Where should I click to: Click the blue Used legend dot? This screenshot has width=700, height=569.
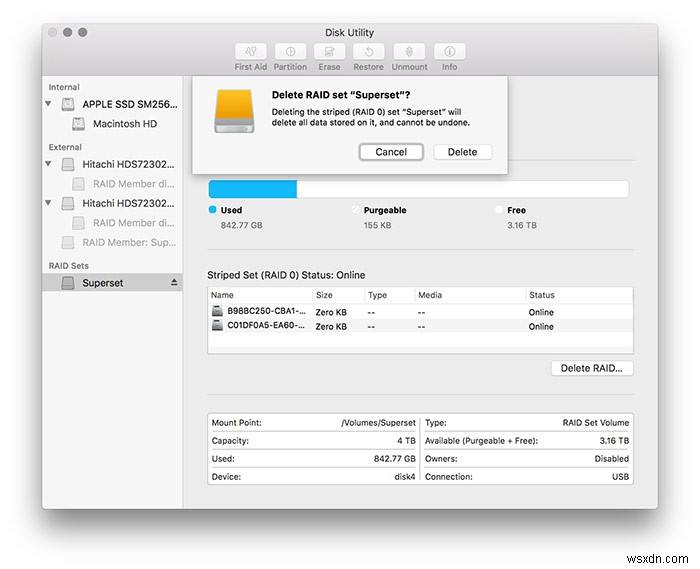(212, 210)
